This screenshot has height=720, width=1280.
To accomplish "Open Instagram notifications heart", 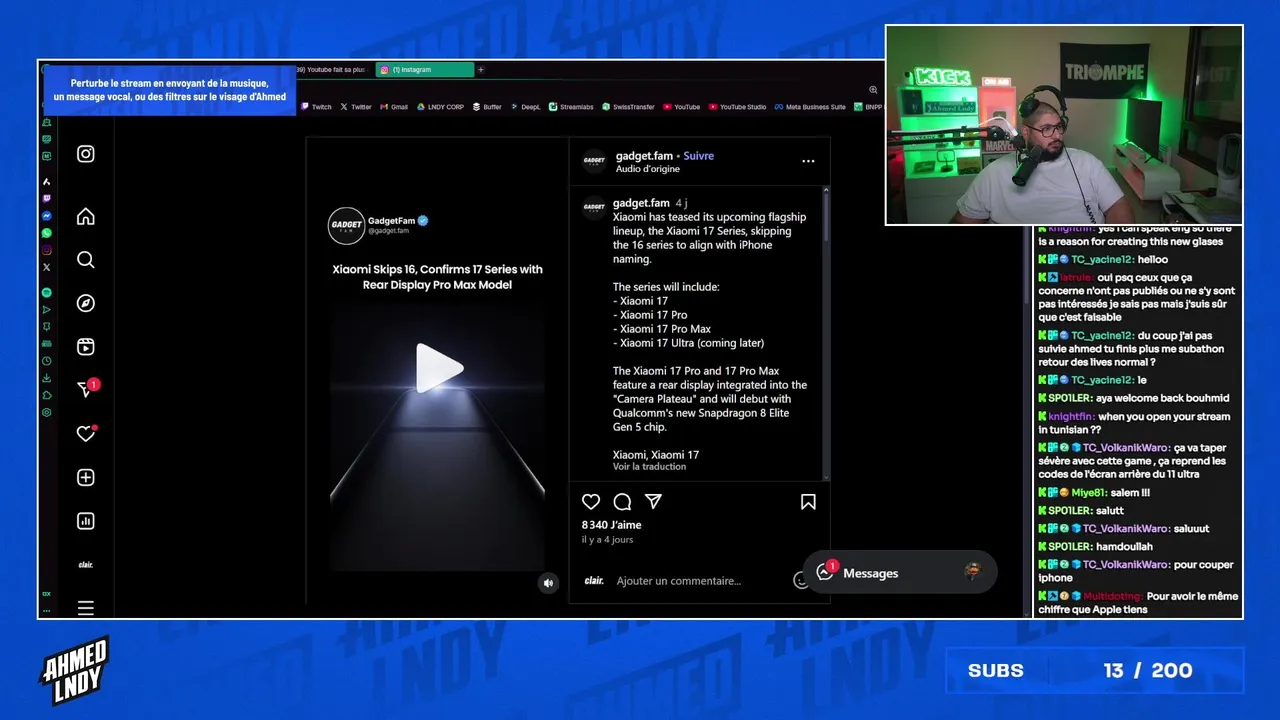I will (x=86, y=434).
